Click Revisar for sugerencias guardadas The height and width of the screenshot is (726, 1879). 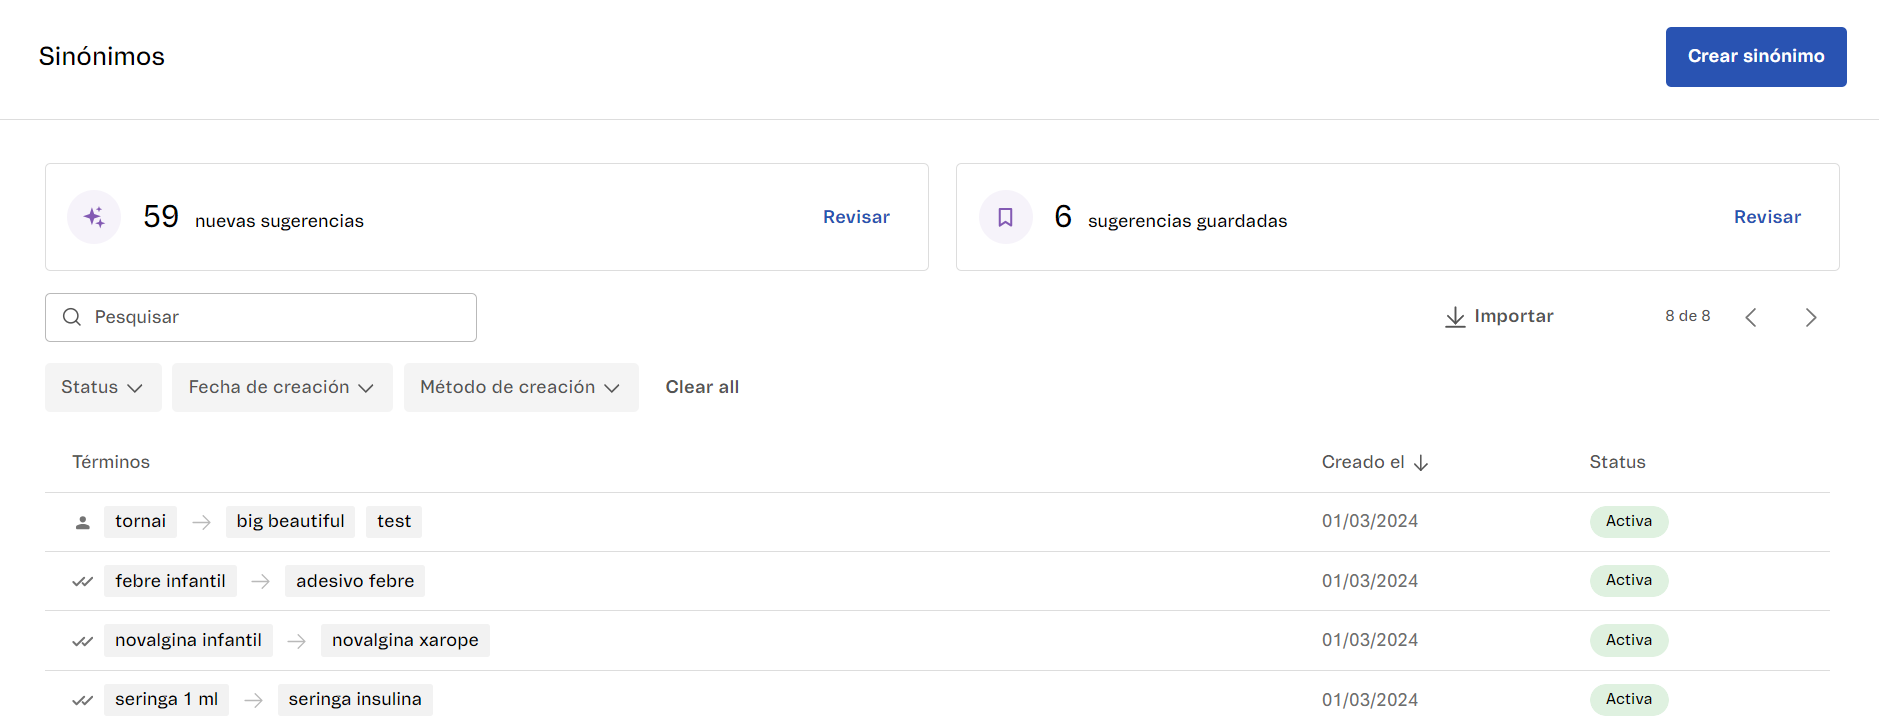[x=1767, y=217]
